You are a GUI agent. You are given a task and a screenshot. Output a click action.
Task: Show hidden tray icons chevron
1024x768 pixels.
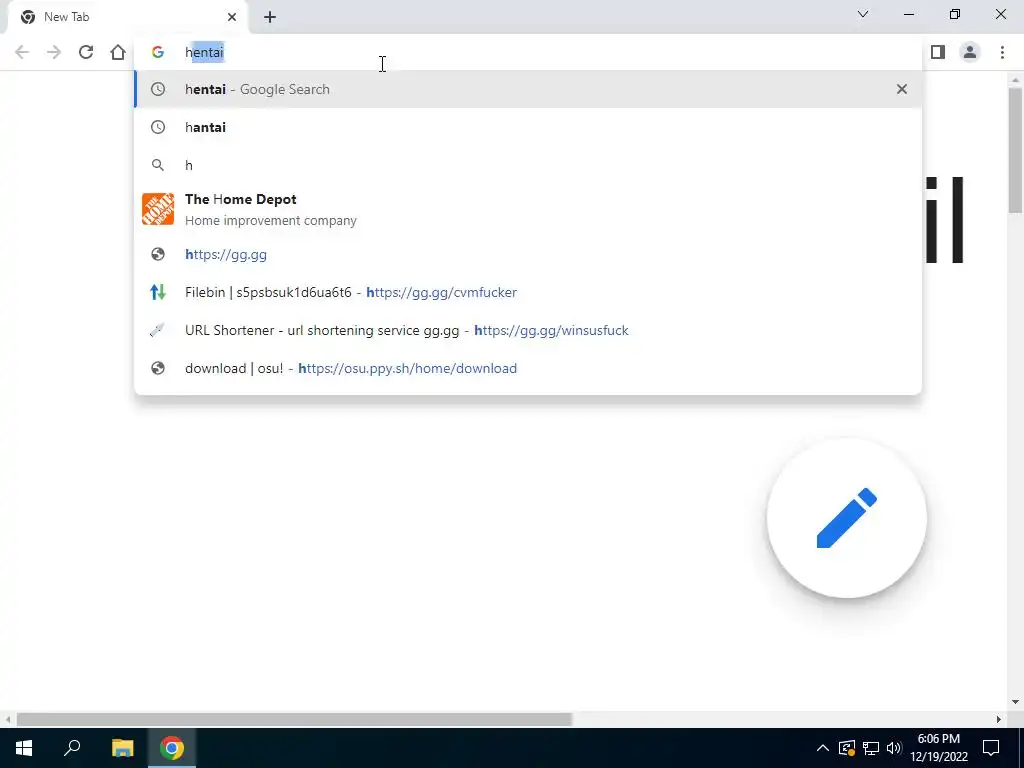point(823,748)
